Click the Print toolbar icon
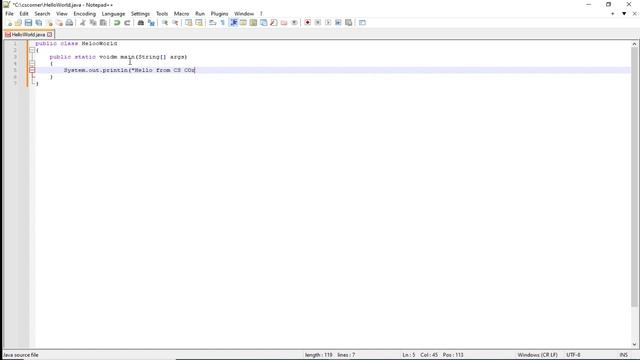 click(x=69, y=23)
